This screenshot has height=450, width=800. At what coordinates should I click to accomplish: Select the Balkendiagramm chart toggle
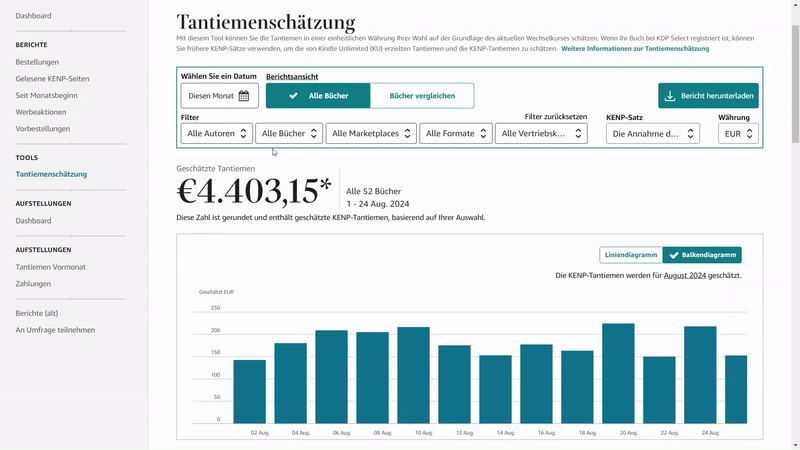pos(702,255)
